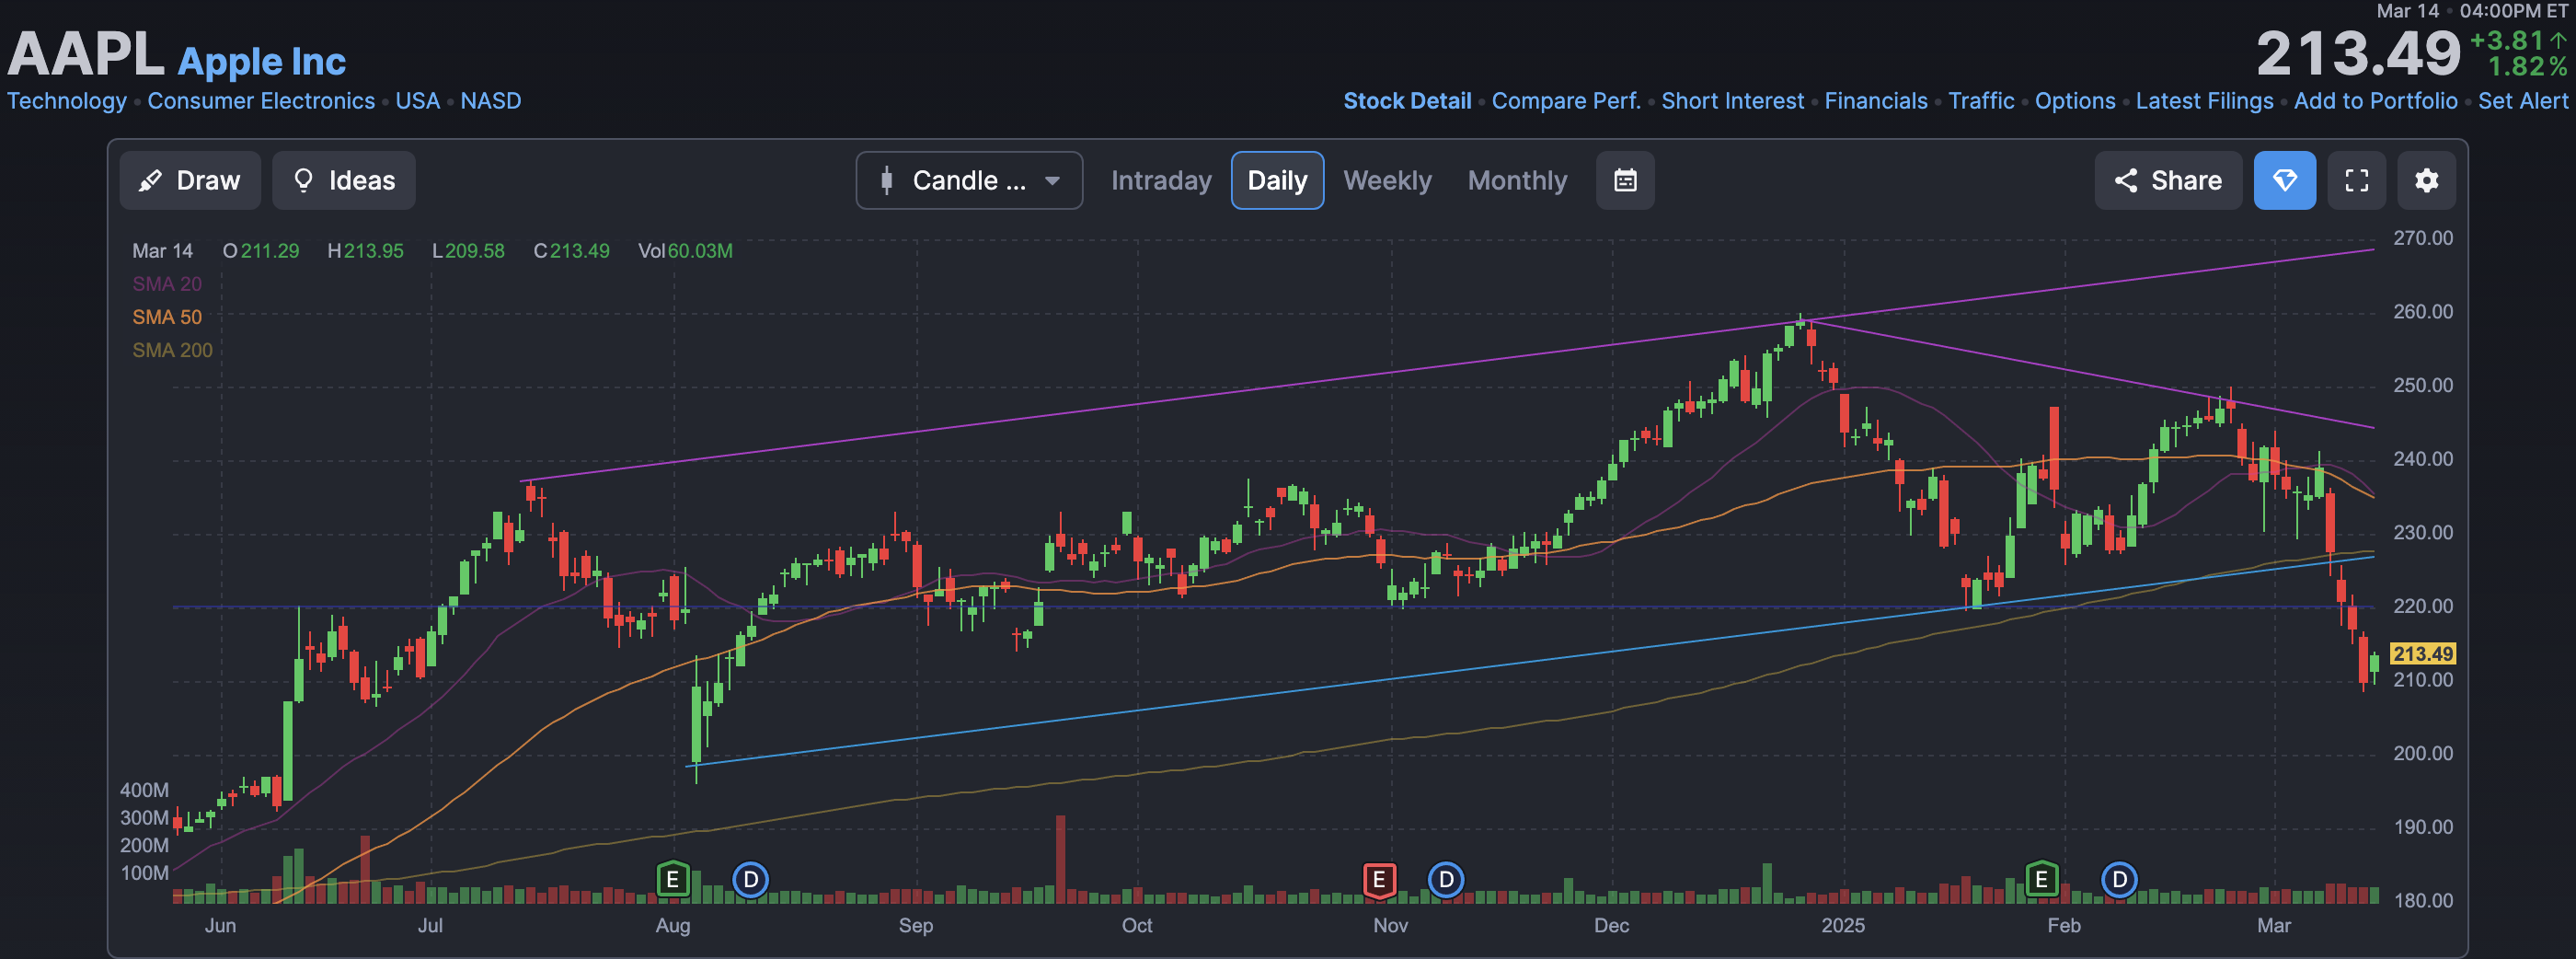
Task: Open chart settings gear icon
Action: point(2426,180)
